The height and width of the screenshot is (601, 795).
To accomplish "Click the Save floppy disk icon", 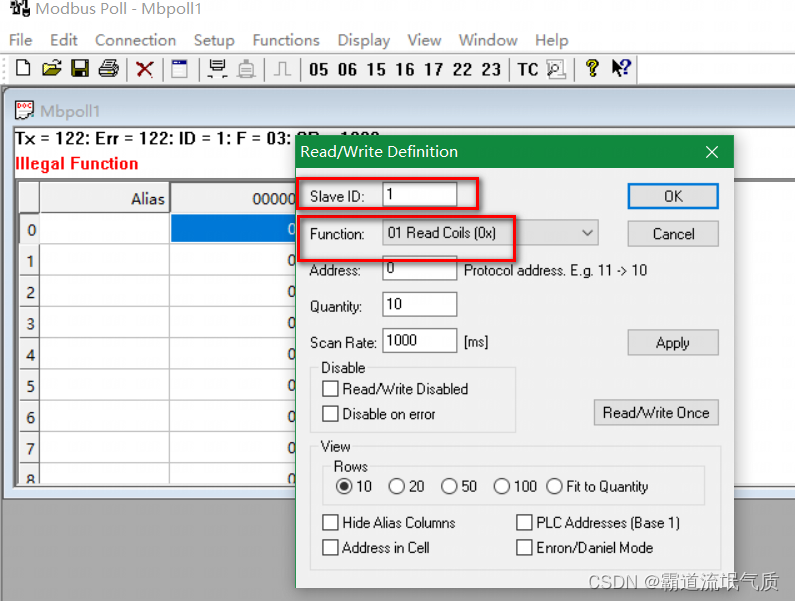I will 80,68.
